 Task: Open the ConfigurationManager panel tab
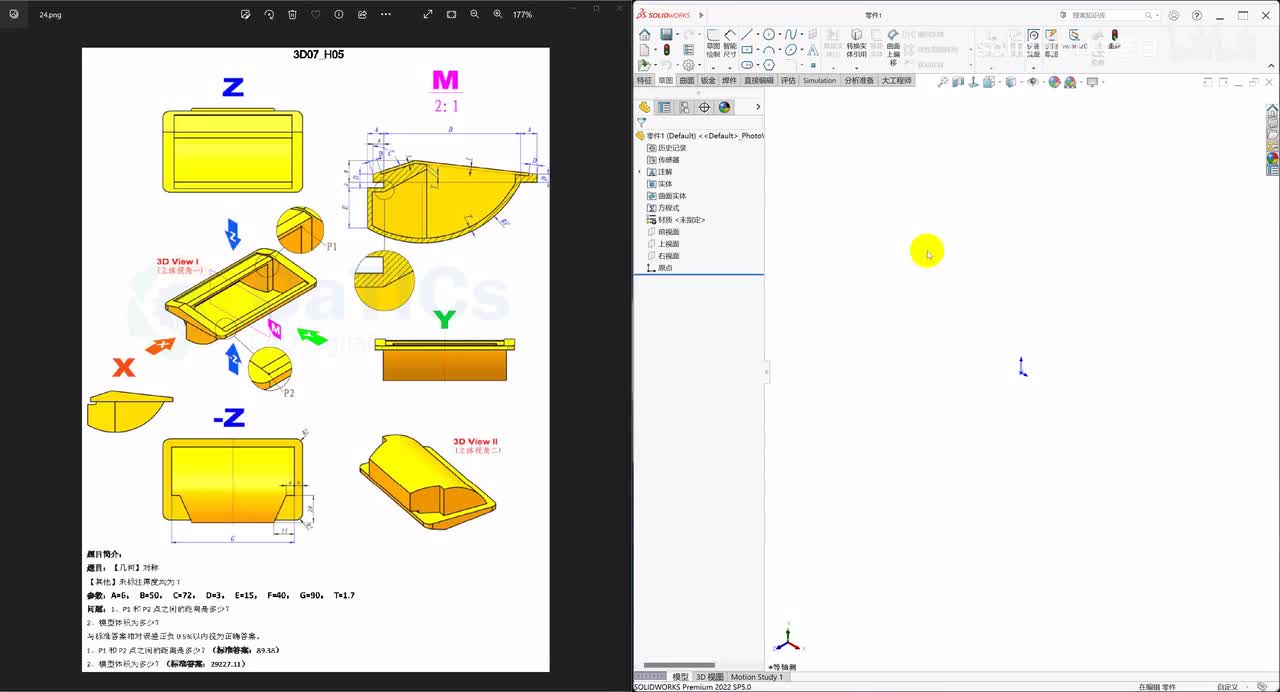684,107
